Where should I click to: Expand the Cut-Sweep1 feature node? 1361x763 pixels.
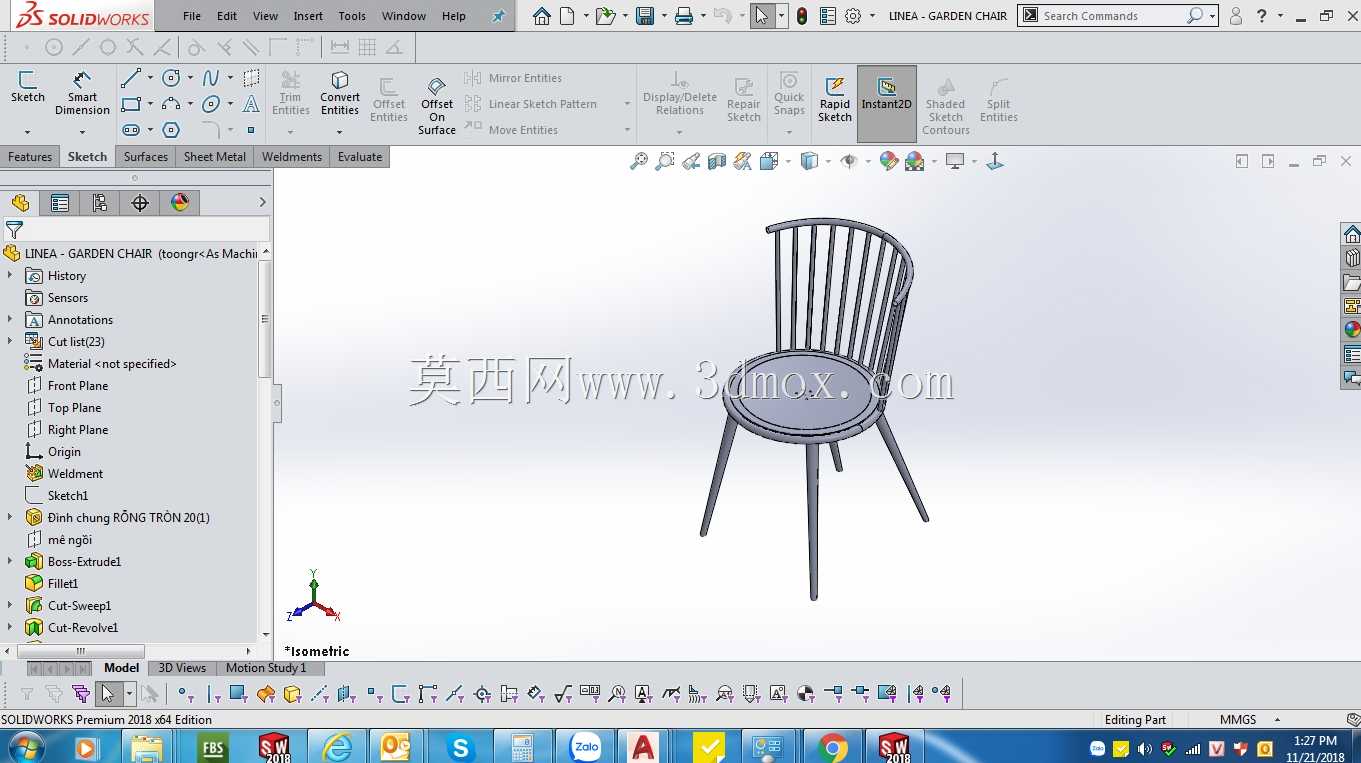click(x=10, y=606)
